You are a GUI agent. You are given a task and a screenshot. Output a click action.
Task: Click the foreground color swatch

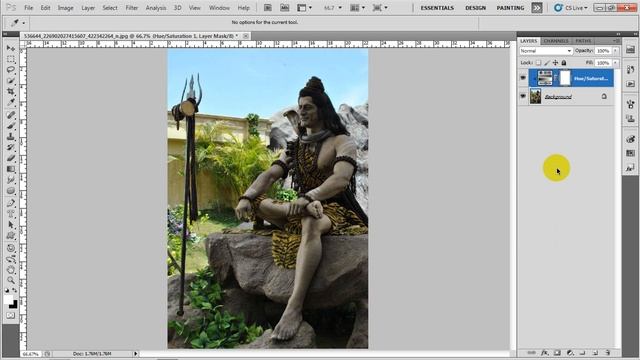pyautogui.click(x=8, y=300)
